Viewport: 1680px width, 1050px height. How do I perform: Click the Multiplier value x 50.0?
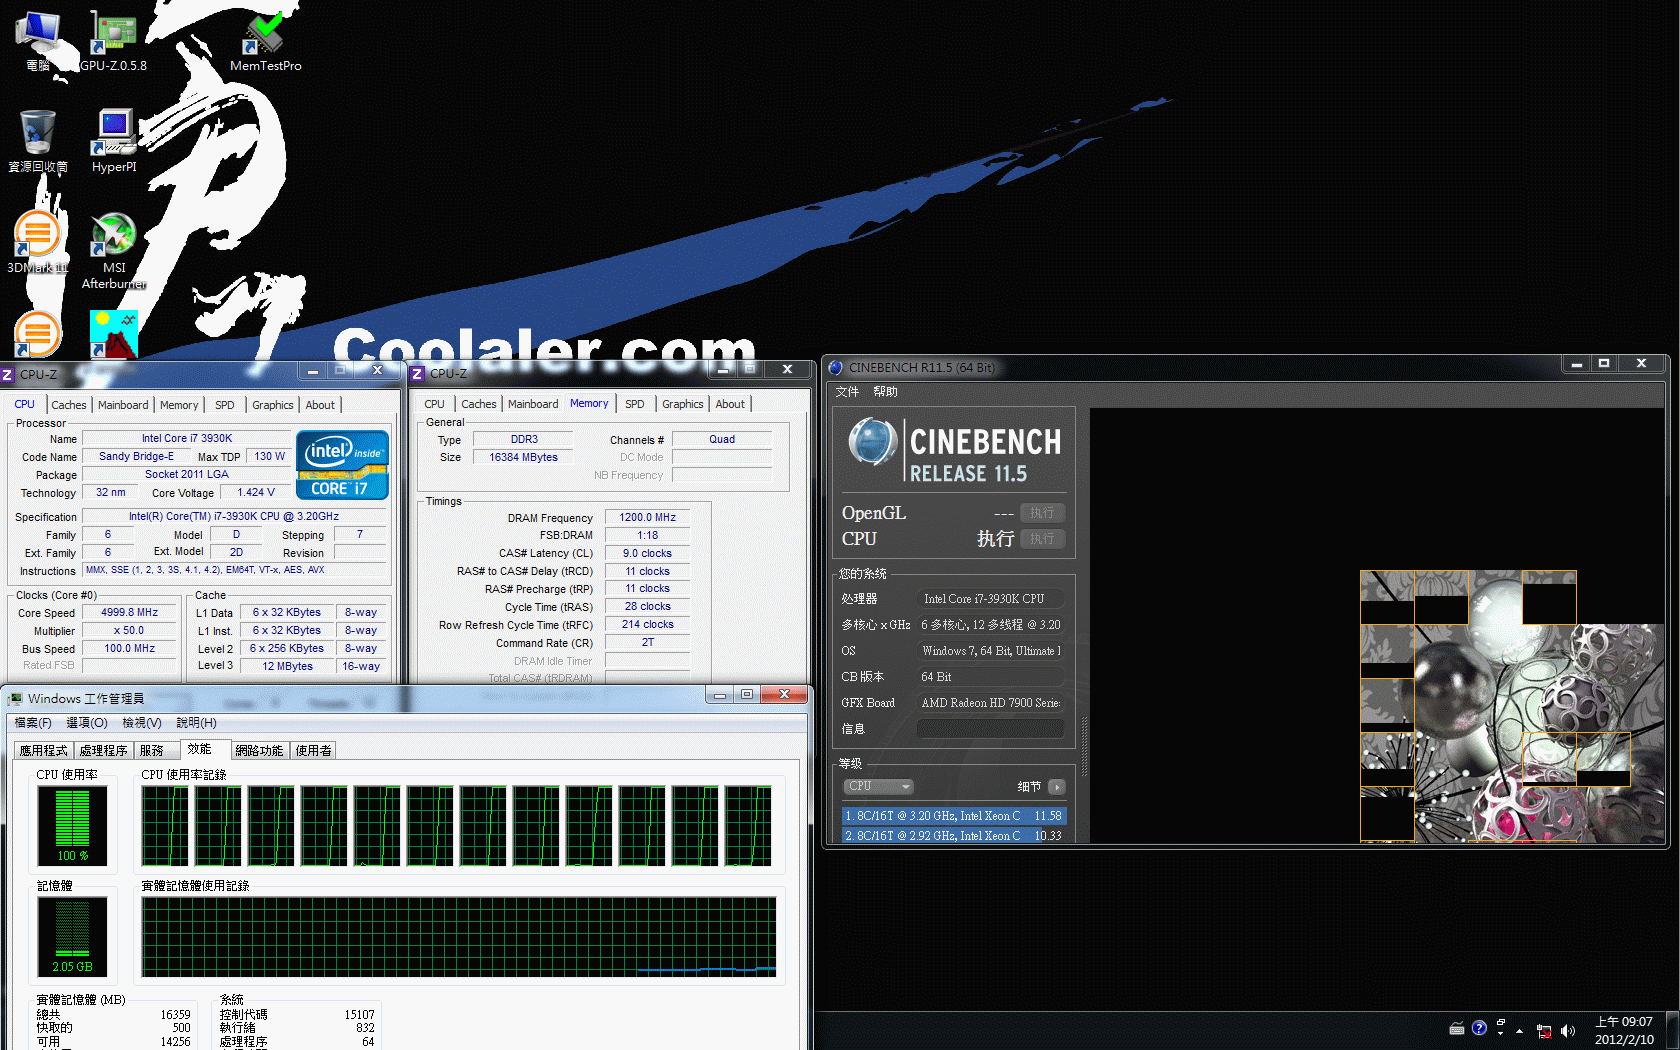pos(129,630)
